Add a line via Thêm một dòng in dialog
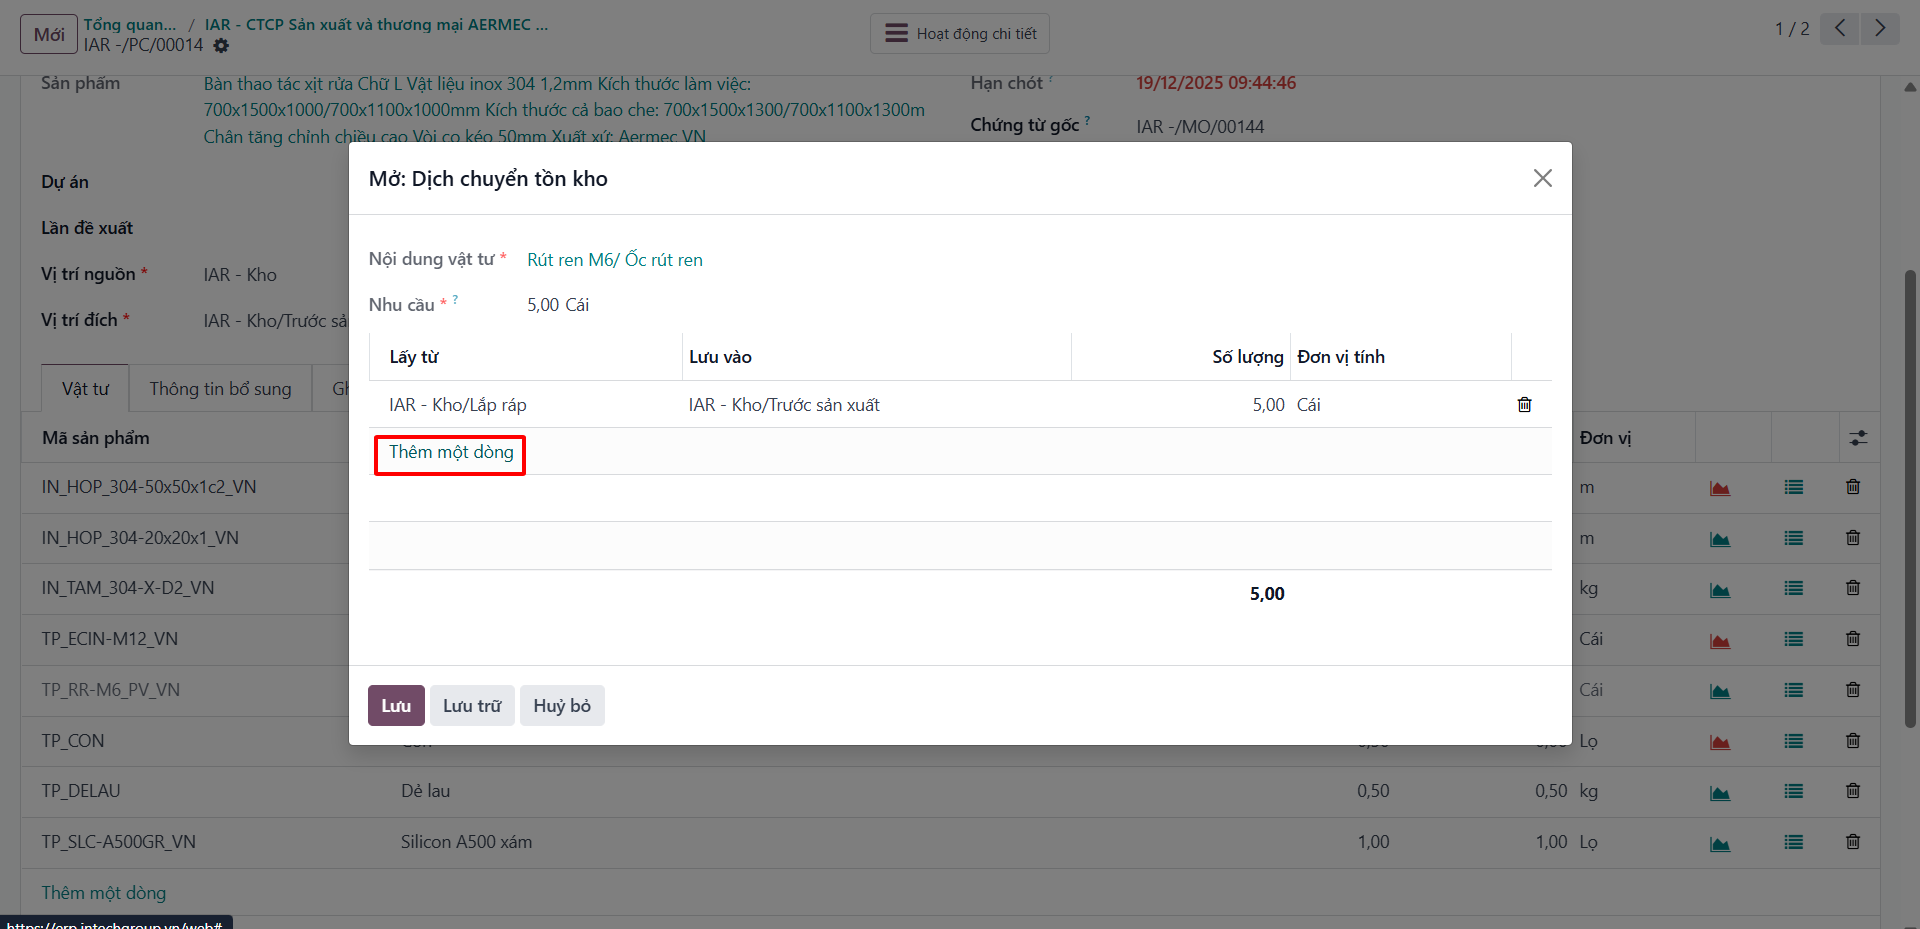 coord(451,452)
